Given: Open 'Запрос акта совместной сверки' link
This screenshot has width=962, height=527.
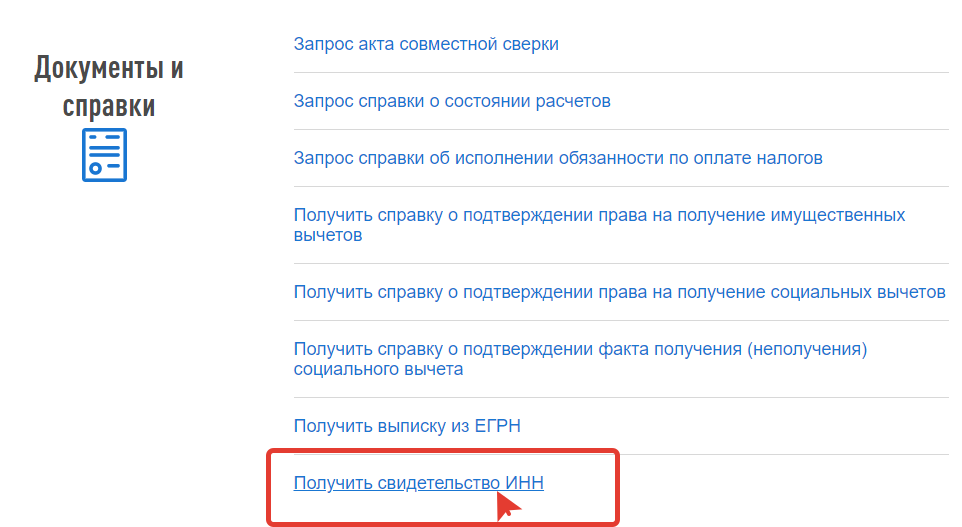Looking at the screenshot, I should [426, 44].
